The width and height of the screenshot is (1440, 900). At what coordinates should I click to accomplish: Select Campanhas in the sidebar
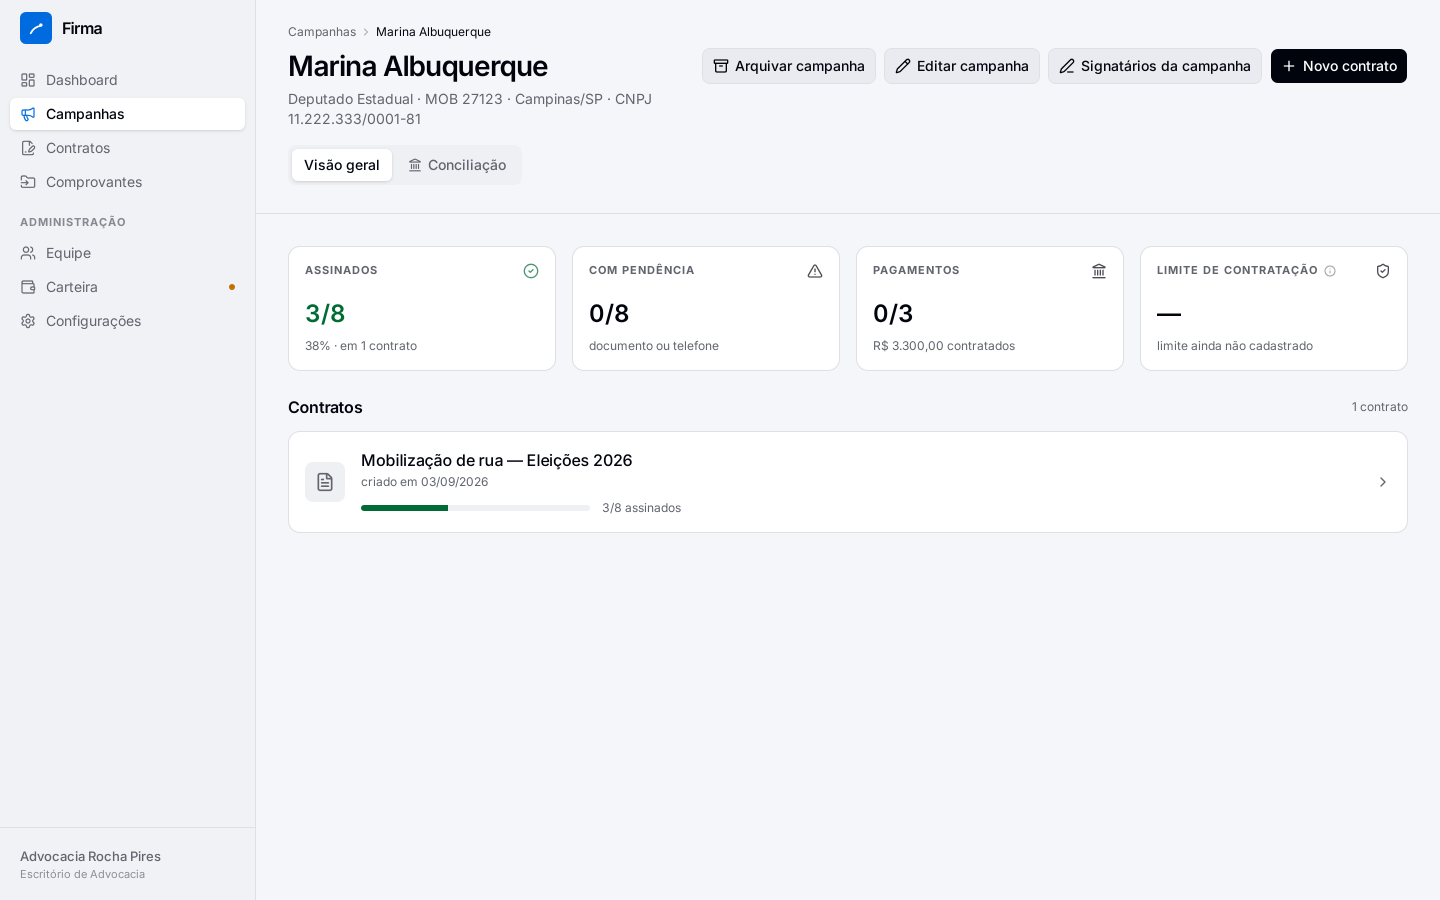(x=127, y=114)
